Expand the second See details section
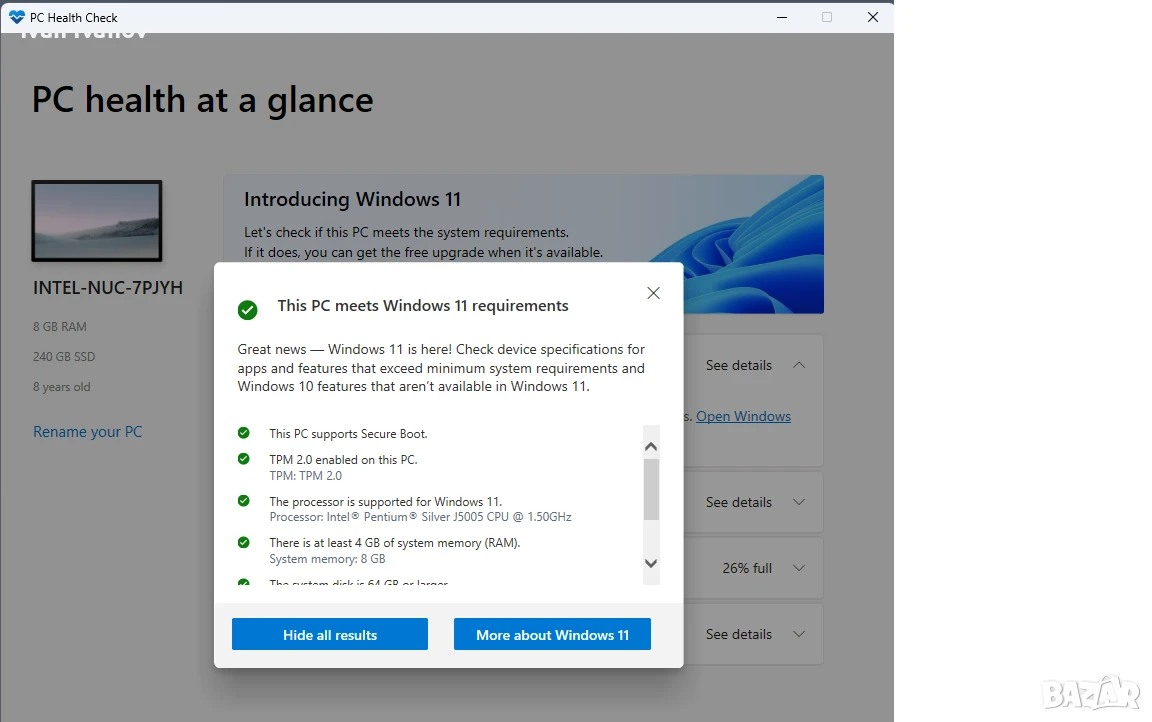 pyautogui.click(x=799, y=502)
